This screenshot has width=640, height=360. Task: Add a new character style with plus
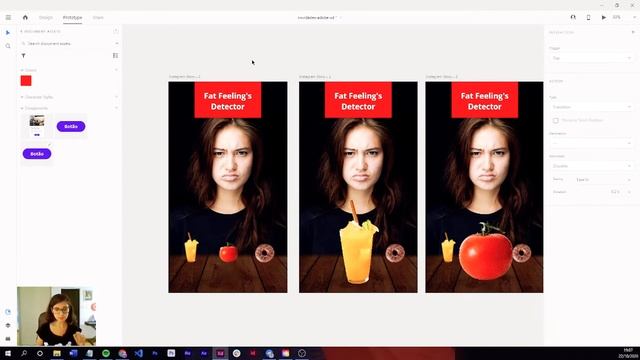116,97
